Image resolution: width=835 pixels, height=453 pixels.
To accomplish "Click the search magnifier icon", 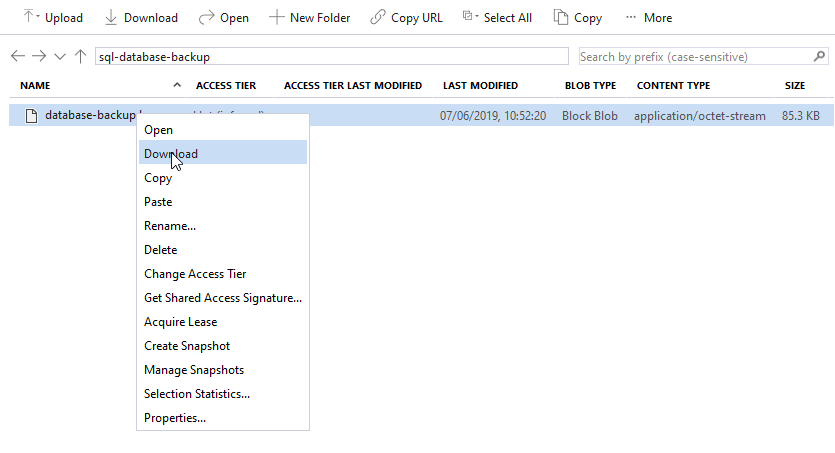I will [x=820, y=56].
